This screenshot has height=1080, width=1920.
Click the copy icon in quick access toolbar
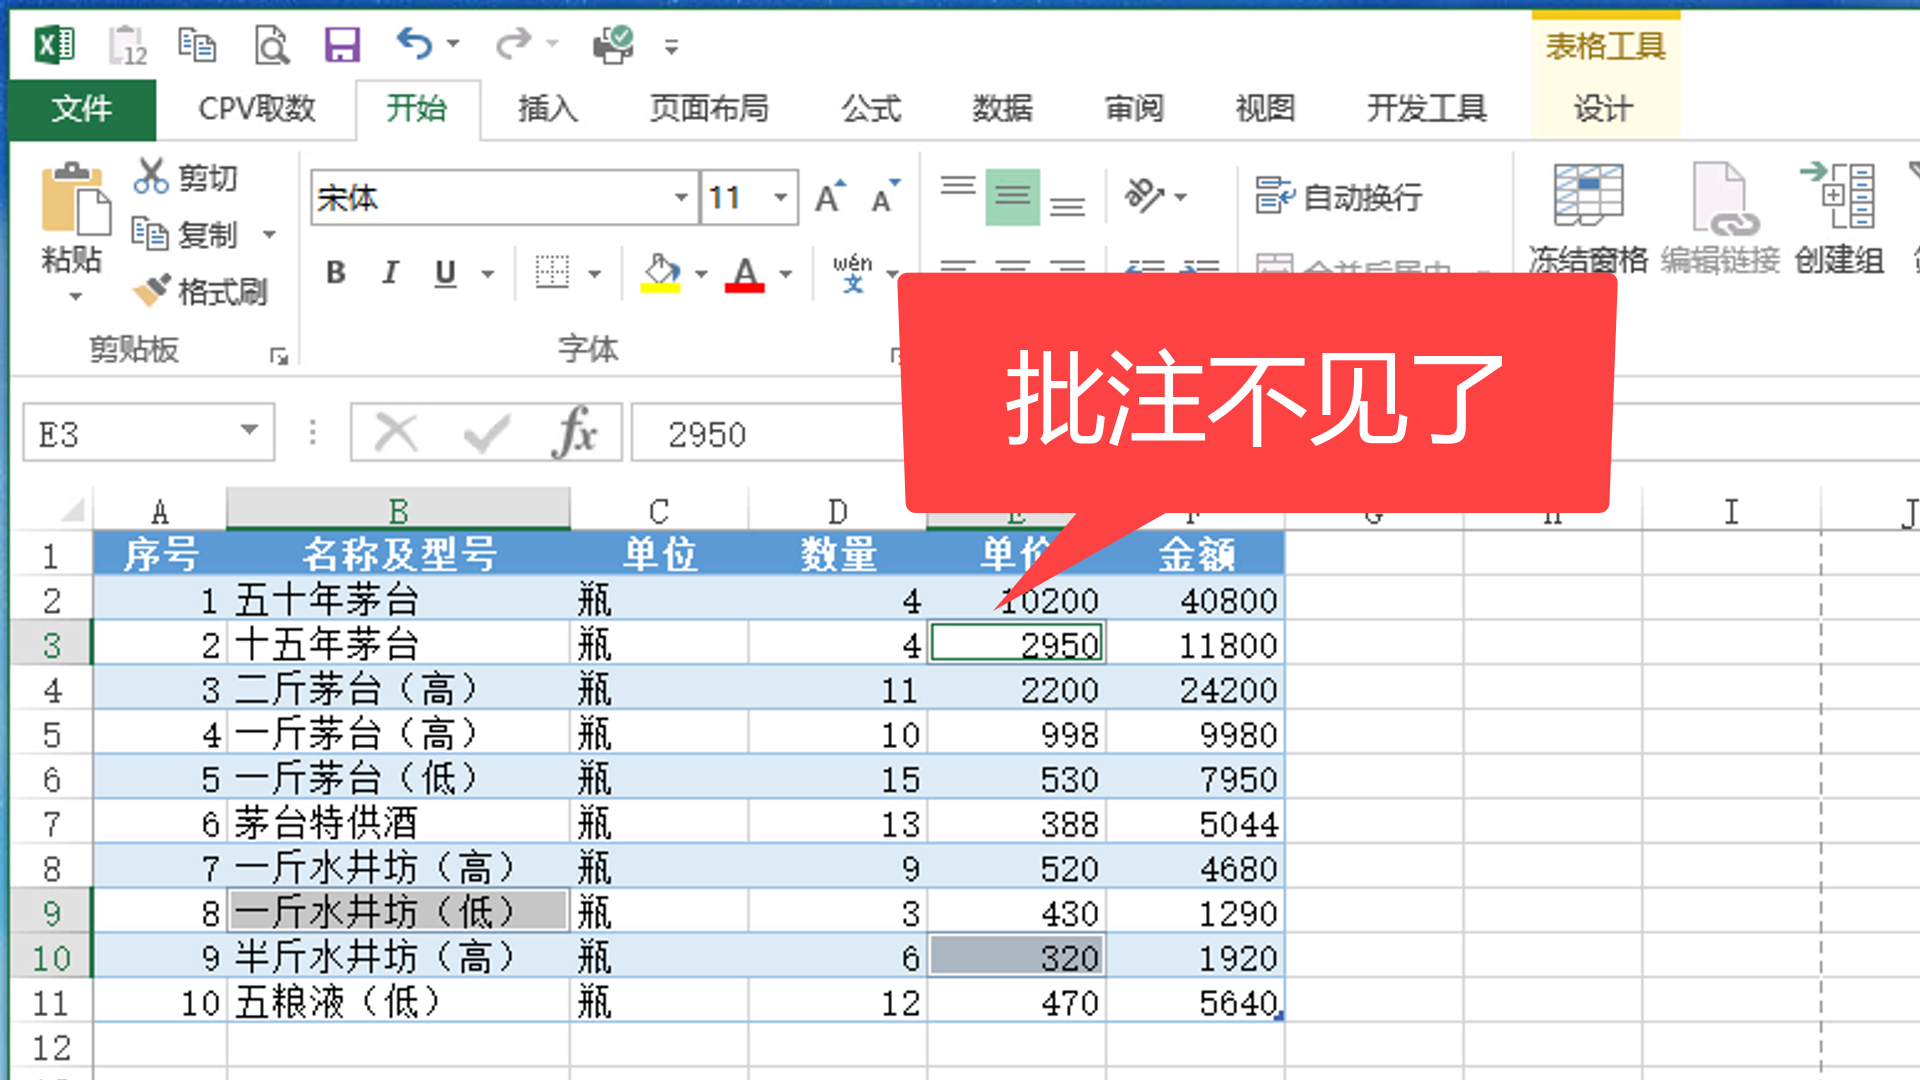coord(197,45)
